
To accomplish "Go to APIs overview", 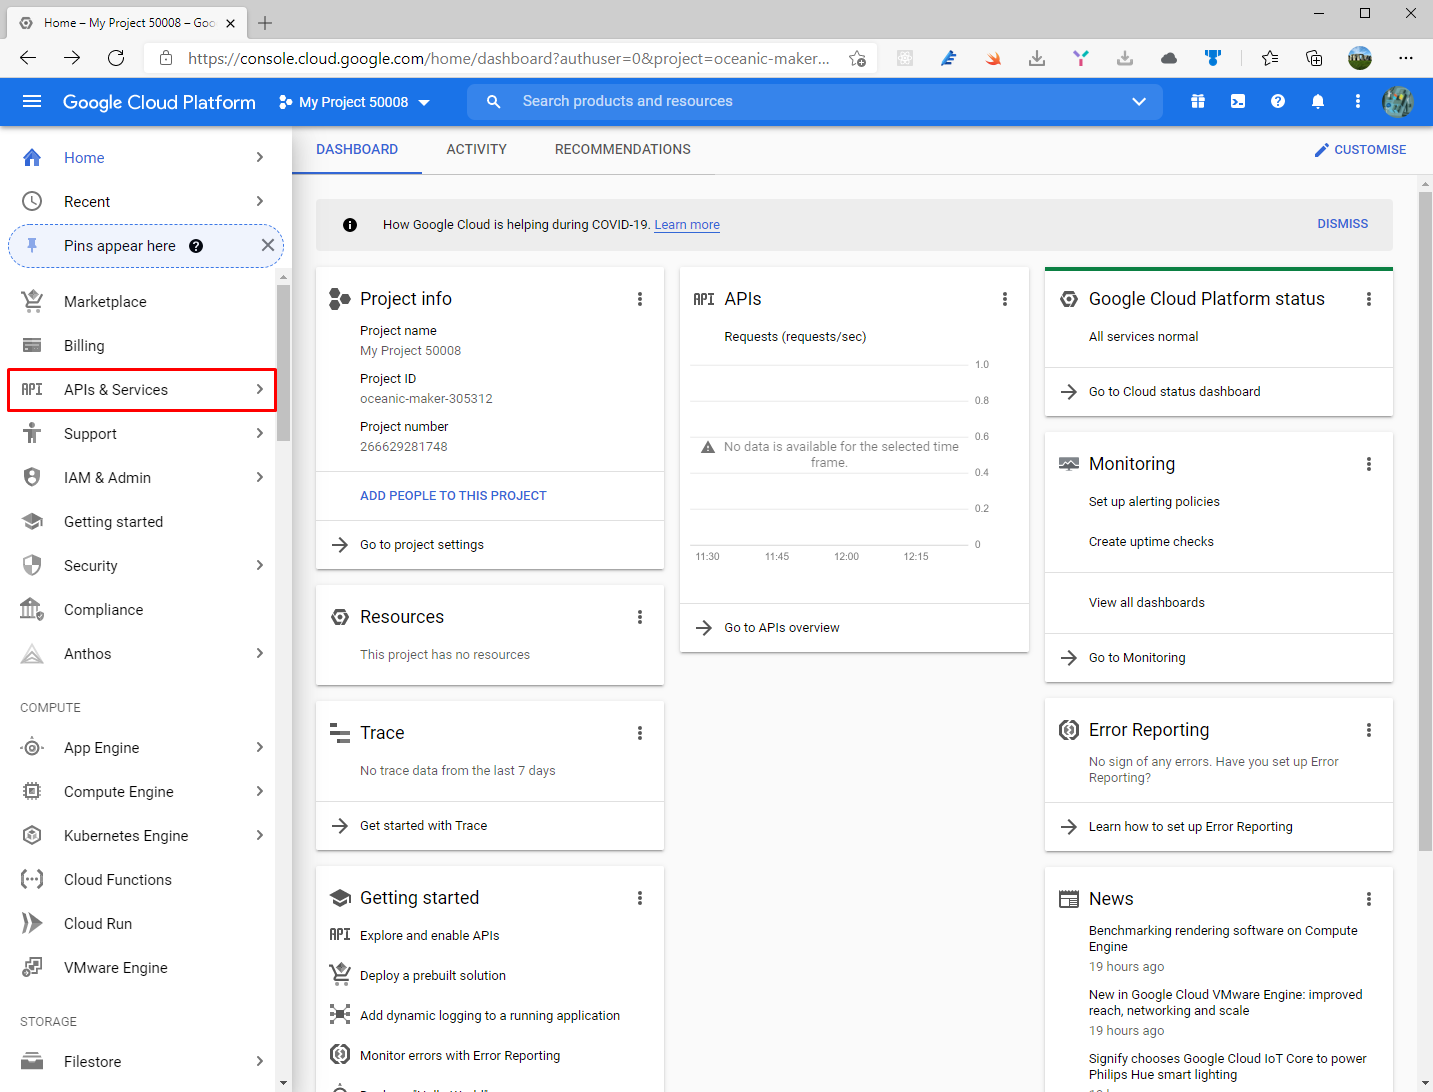I will 781,627.
